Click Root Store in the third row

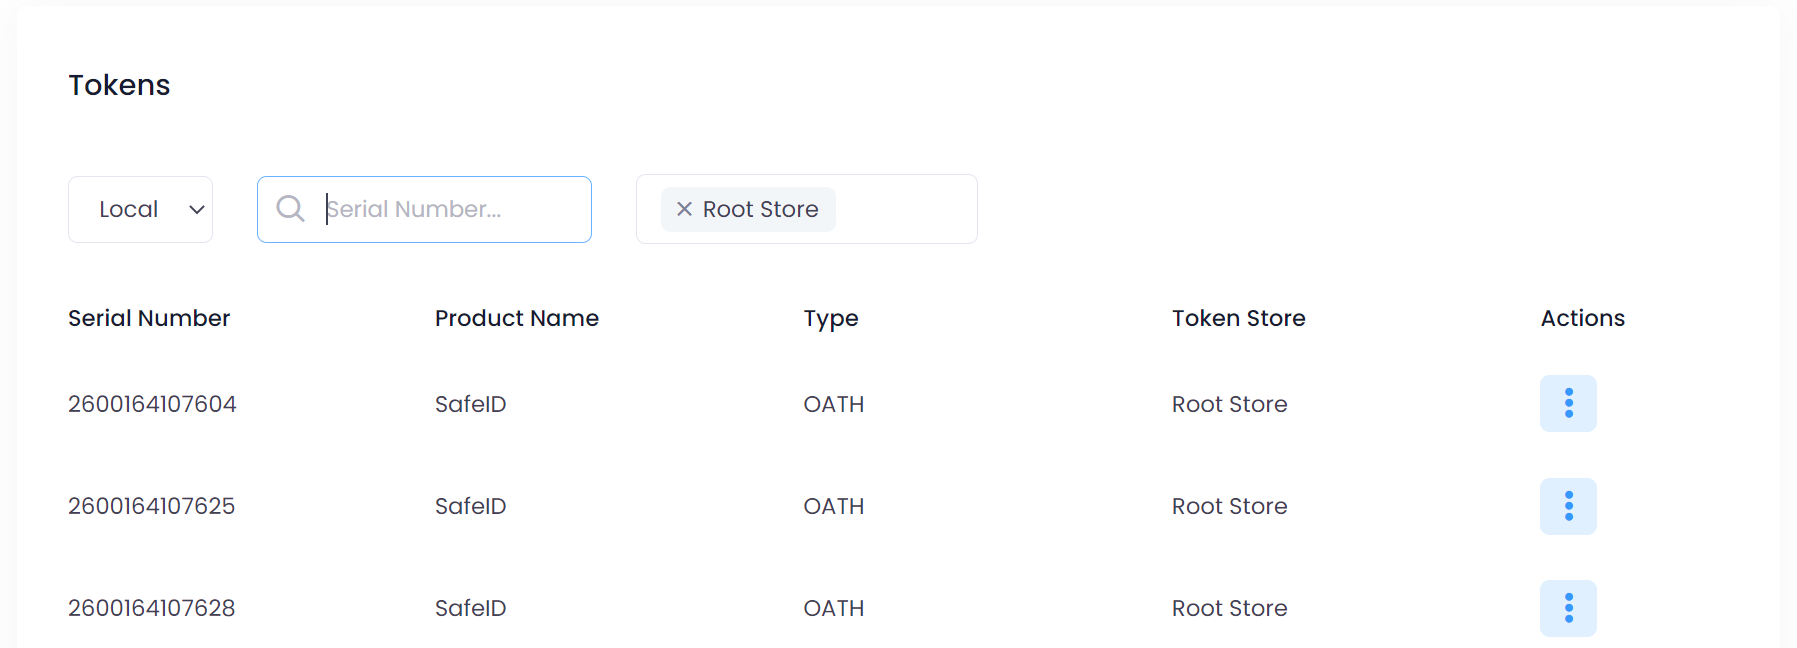[x=1229, y=608]
